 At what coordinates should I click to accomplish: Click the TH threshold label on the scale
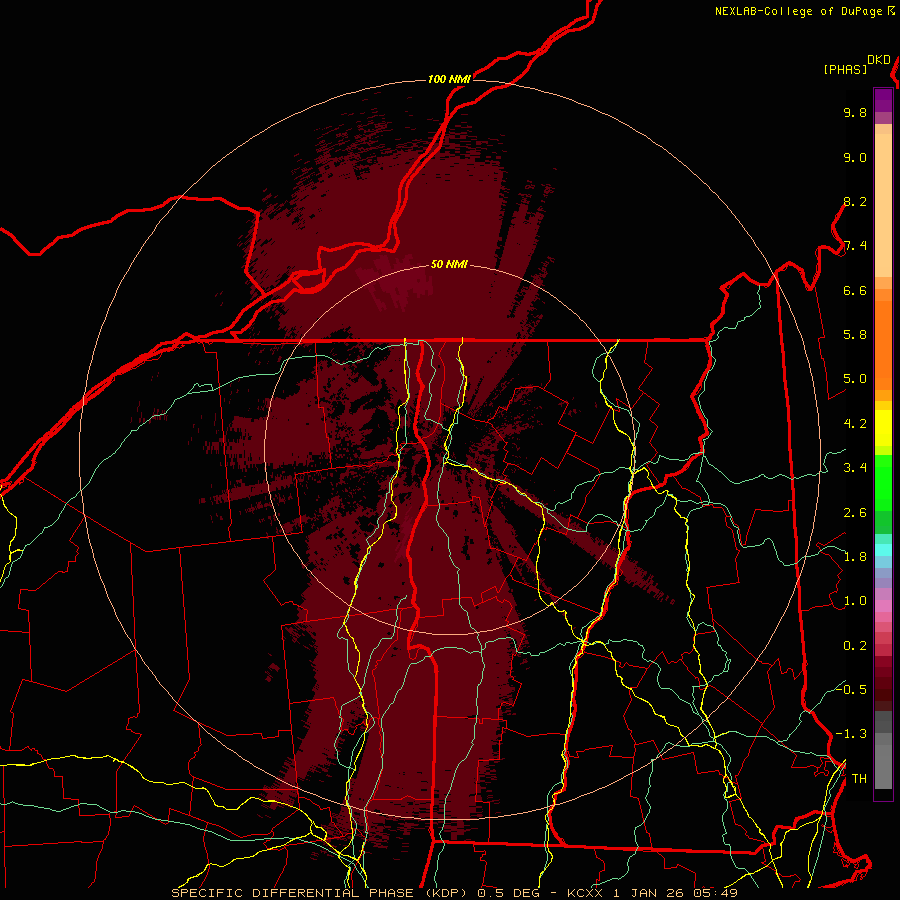tap(859, 779)
